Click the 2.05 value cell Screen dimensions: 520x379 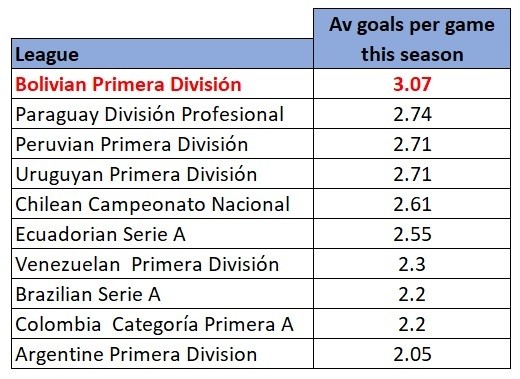point(412,354)
